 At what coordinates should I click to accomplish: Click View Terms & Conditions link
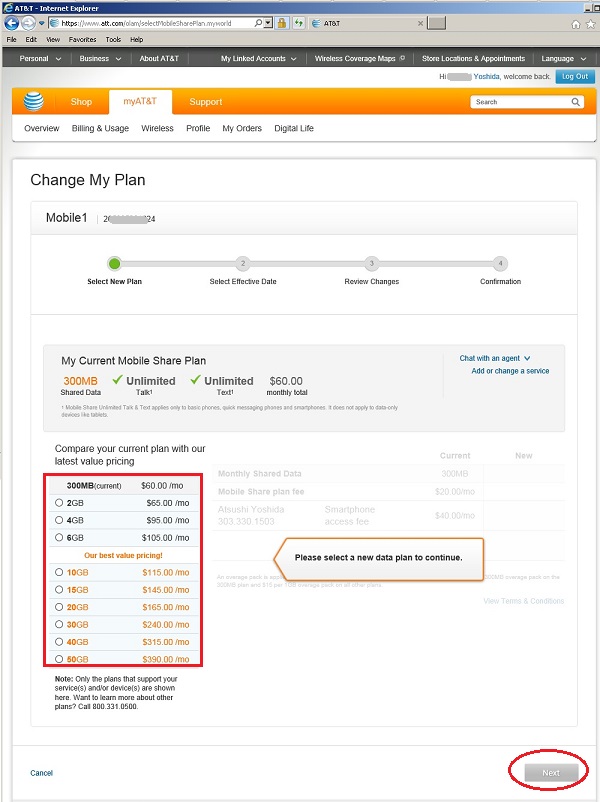point(524,601)
